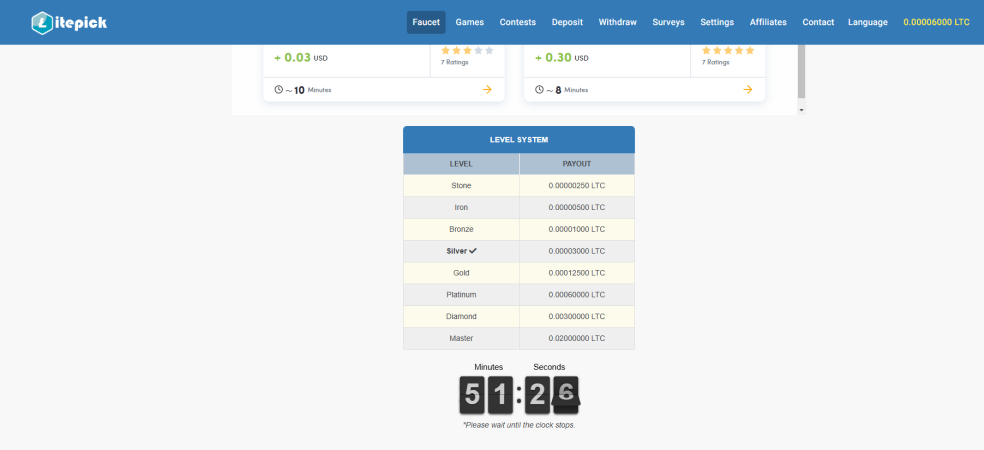Click the countdown minutes ones digit 1

pyautogui.click(x=500, y=395)
